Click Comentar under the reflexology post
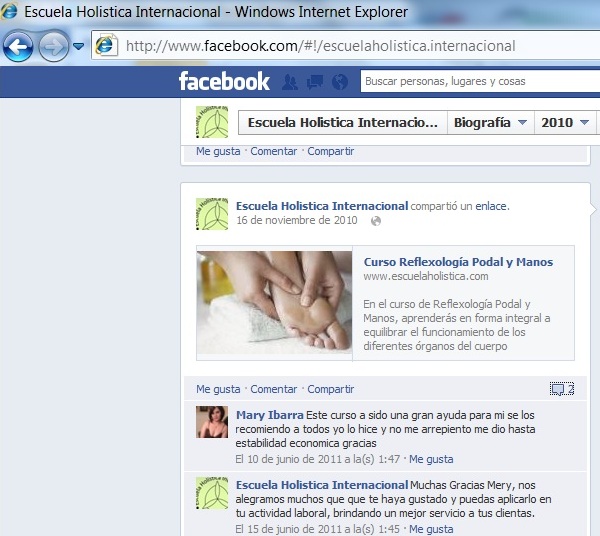This screenshot has width=600, height=536. click(274, 389)
